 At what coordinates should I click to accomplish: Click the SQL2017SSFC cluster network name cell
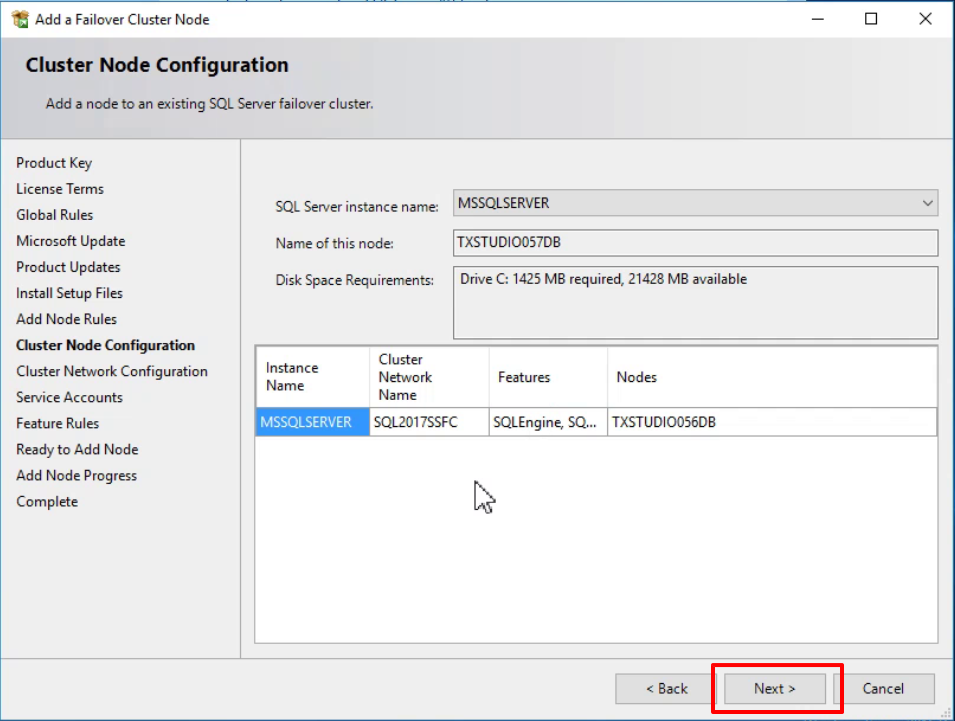point(429,422)
